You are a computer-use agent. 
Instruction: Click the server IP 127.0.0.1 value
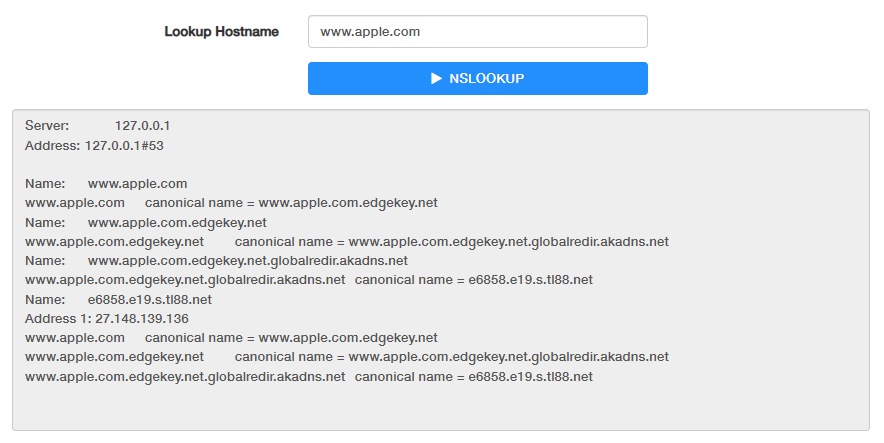pos(142,126)
